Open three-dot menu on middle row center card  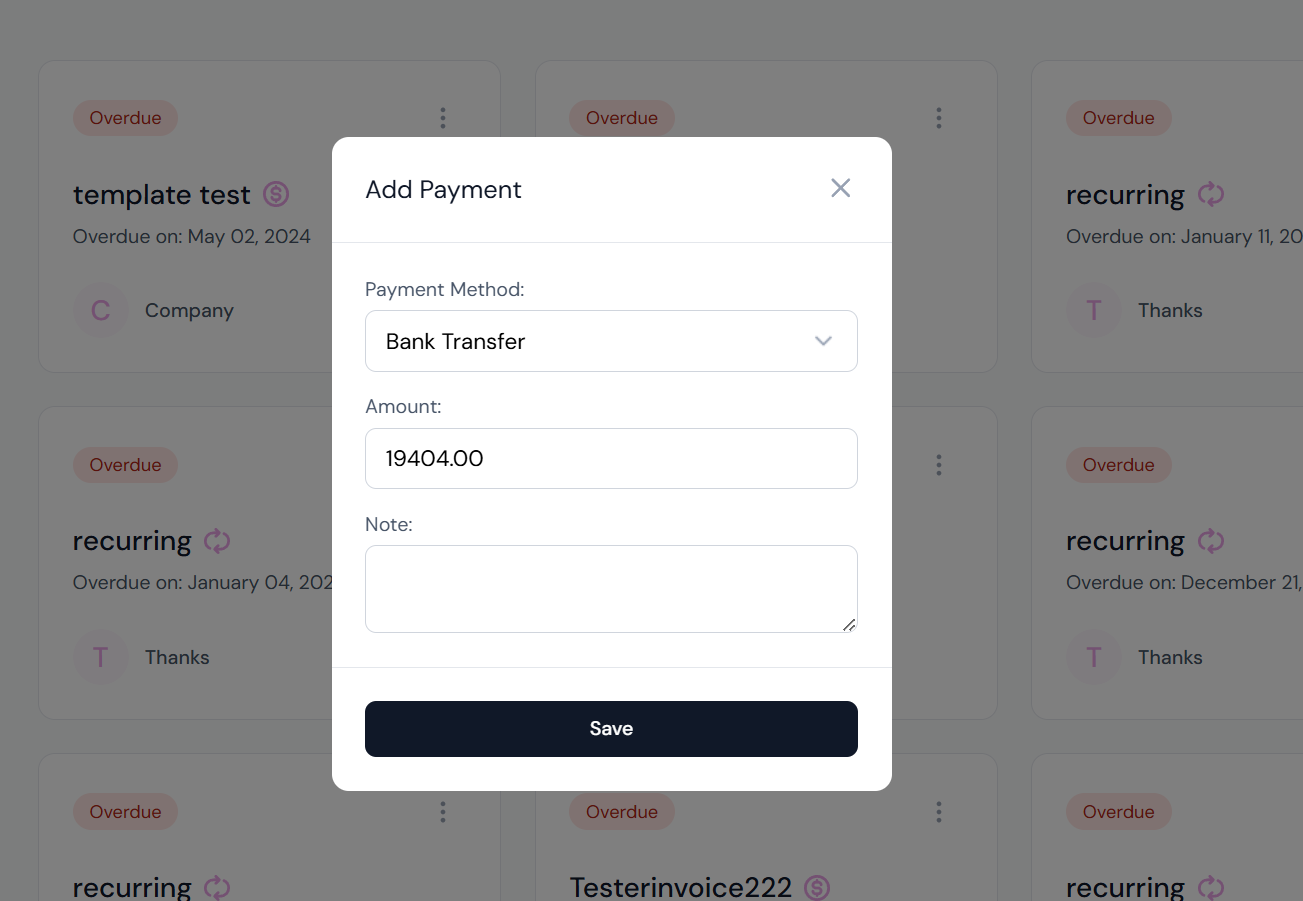939,465
